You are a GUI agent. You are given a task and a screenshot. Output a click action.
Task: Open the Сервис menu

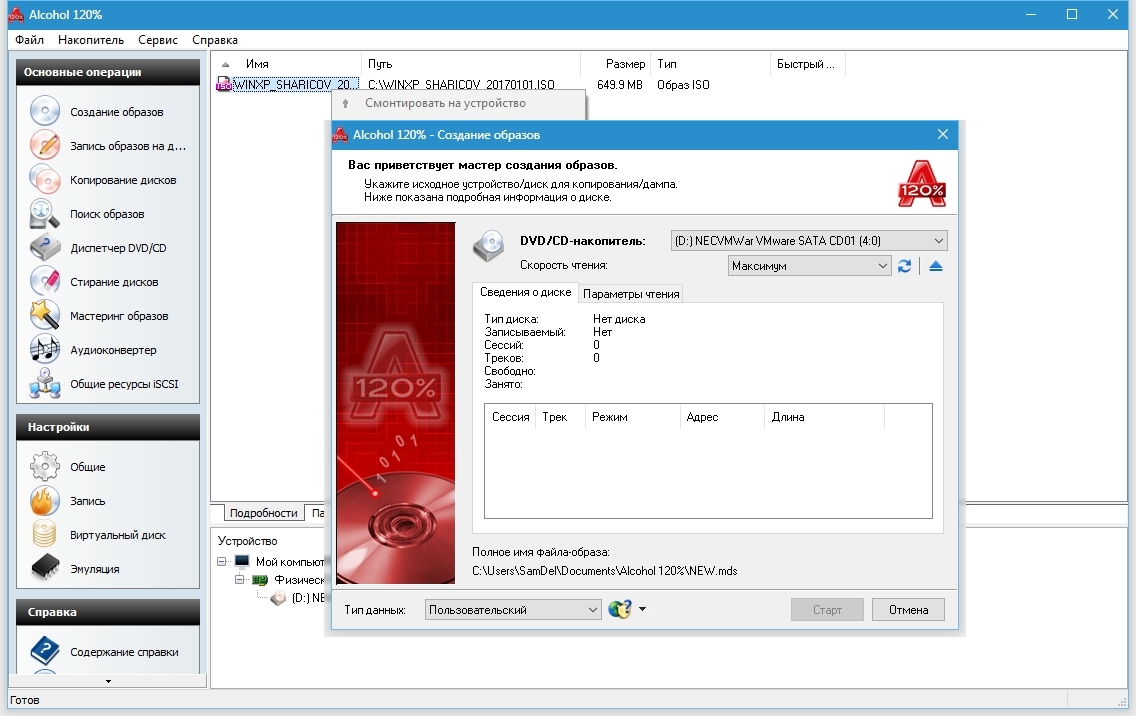point(158,40)
